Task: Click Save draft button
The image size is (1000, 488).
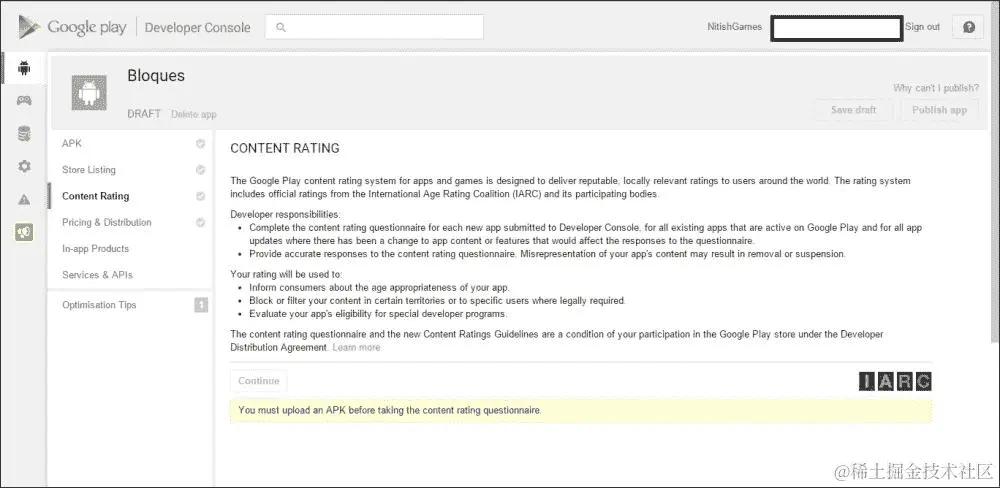Action: [x=853, y=110]
